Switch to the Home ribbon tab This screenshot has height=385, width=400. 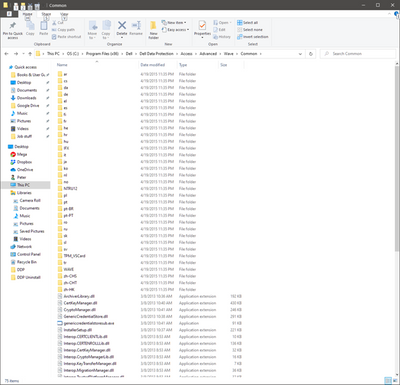[27, 14]
